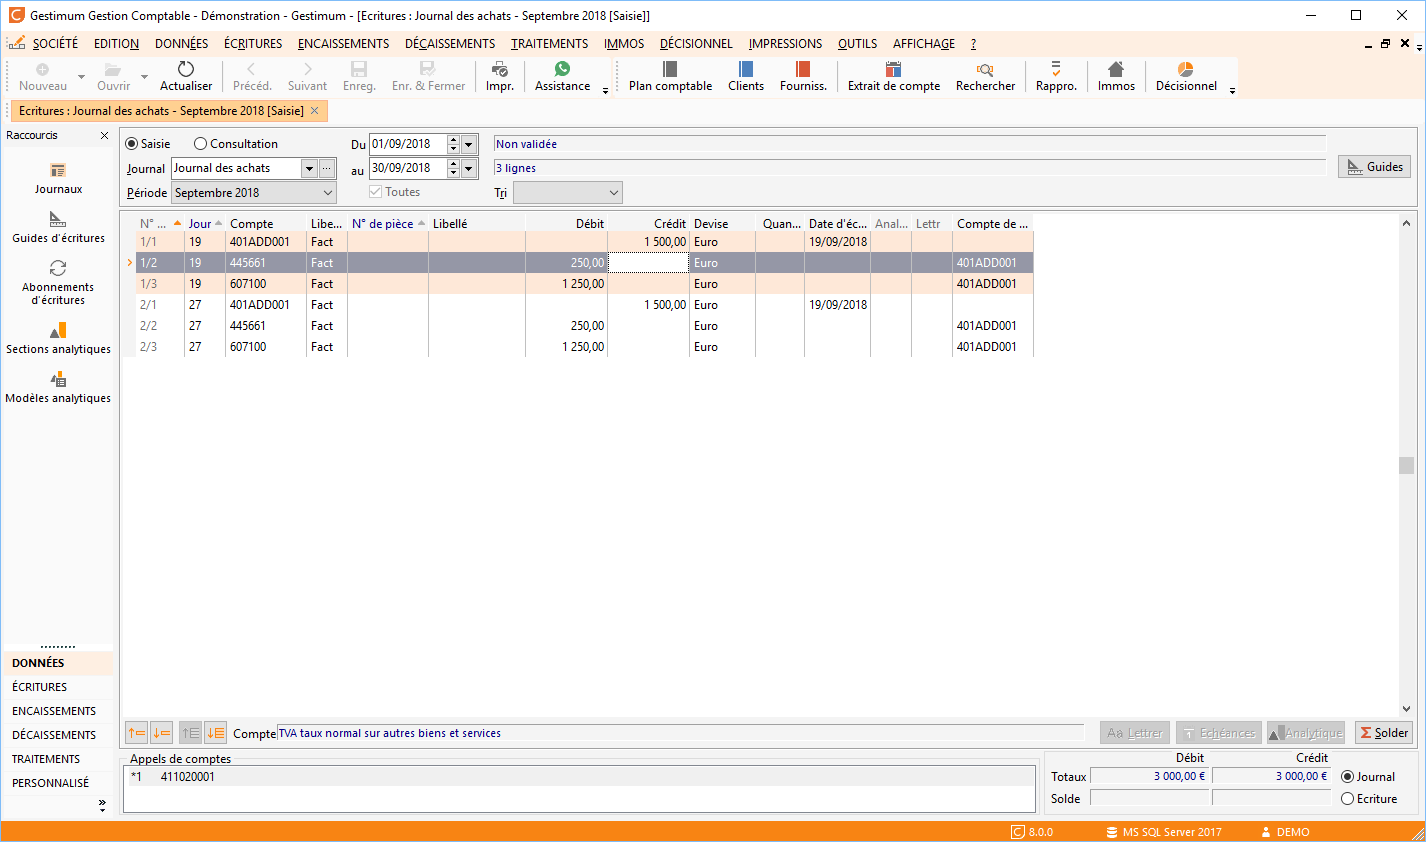Viewport: 1426px width, 842px height.
Task: Expand the Tri dropdown
Action: (614, 192)
